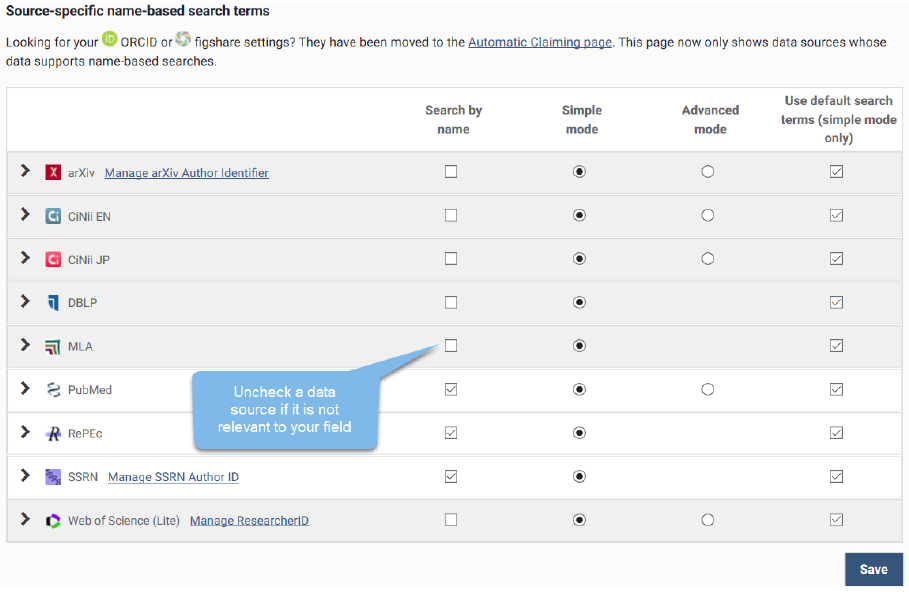909x595 pixels.
Task: Select Advanced mode for Web of Science
Action: click(708, 520)
